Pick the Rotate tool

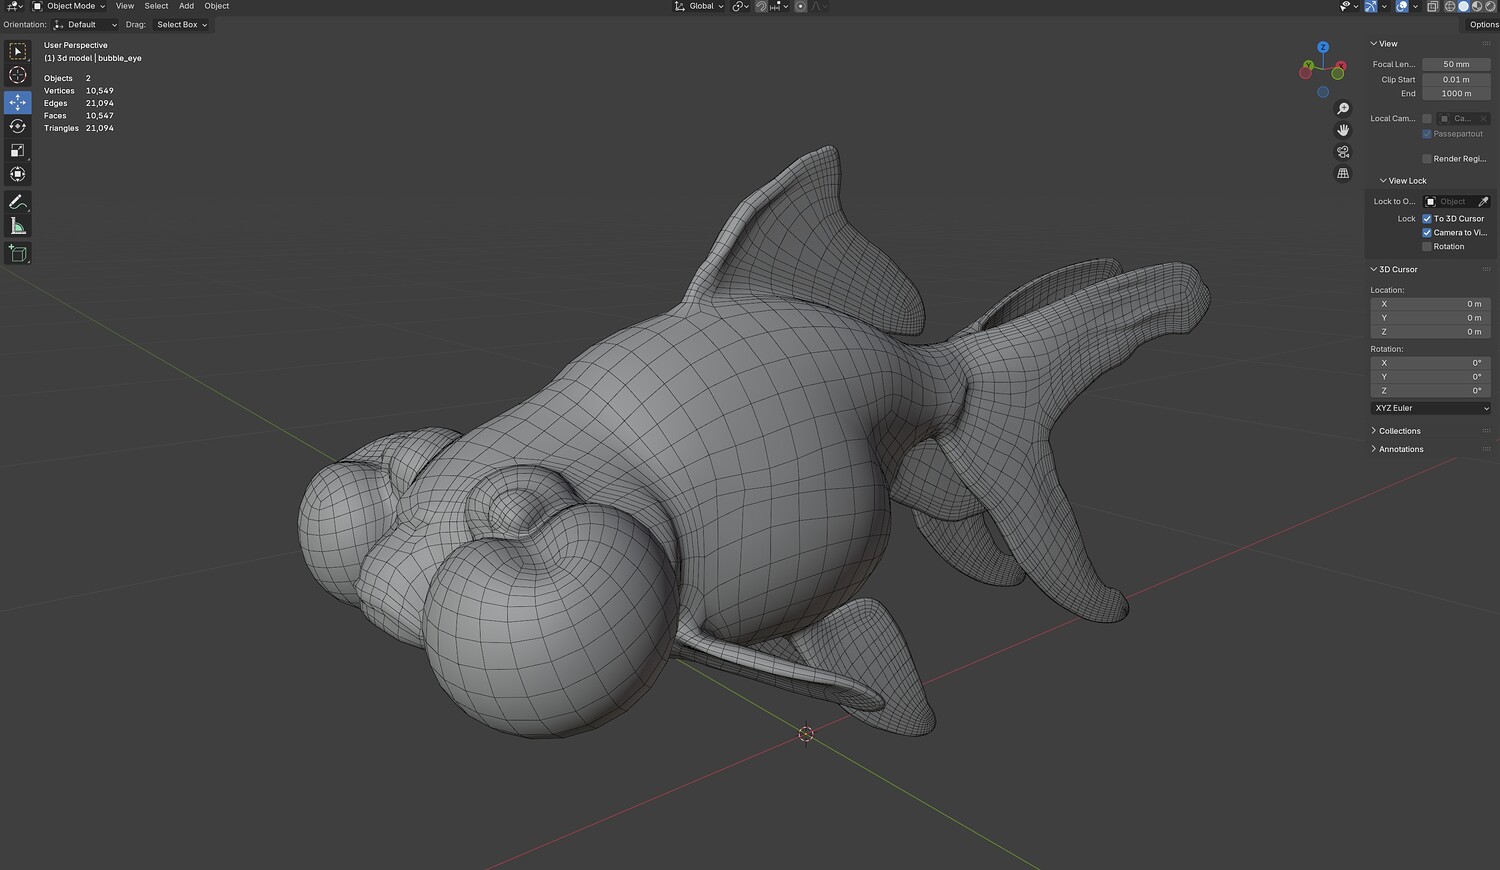(18, 126)
